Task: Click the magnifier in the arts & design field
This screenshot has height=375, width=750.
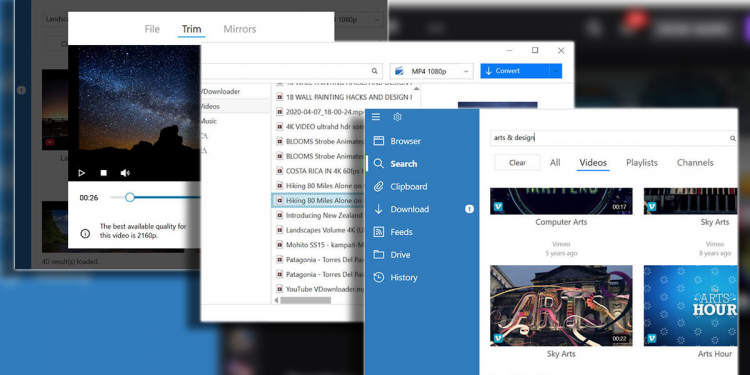Action: point(732,138)
